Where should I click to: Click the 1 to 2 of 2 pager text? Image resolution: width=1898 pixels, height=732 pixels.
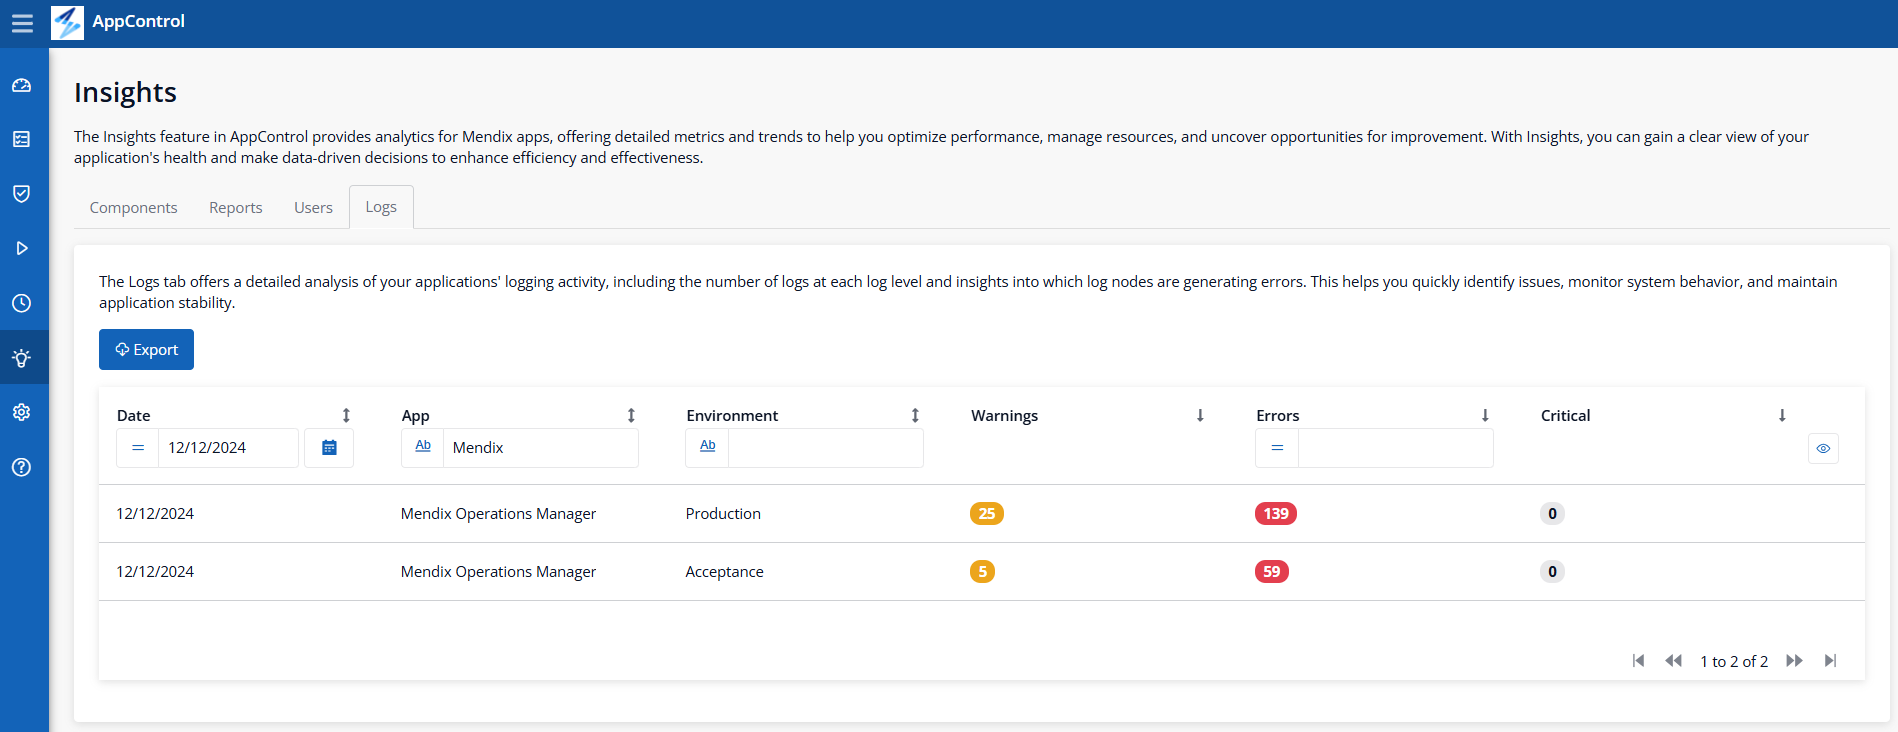point(1734,662)
